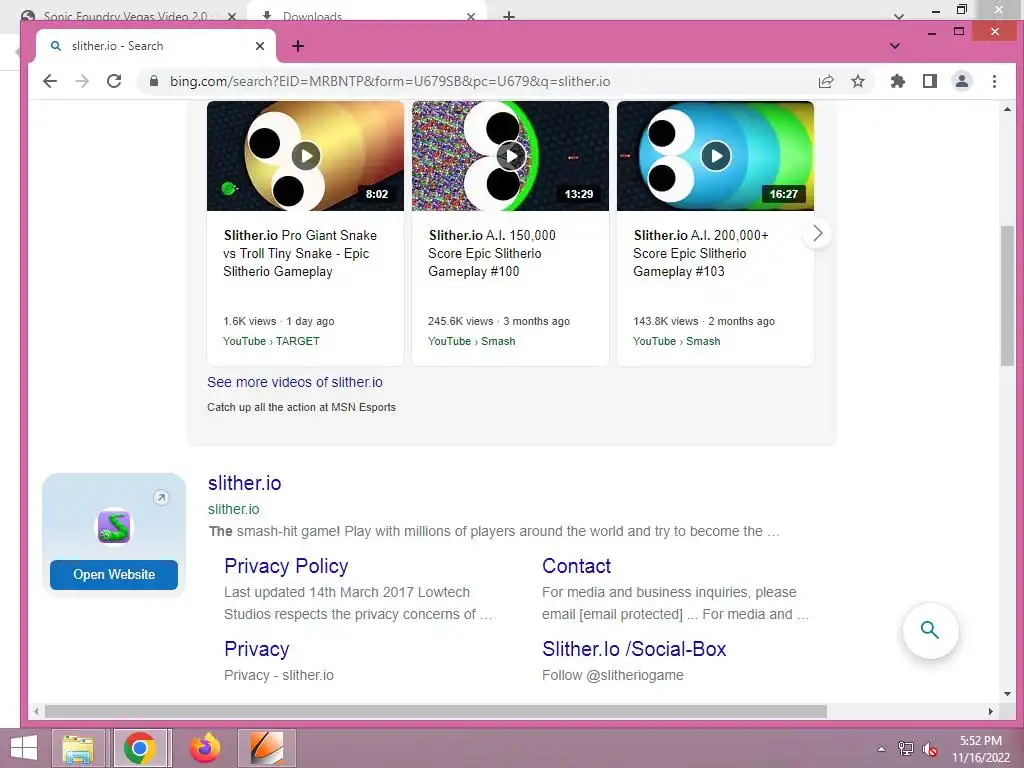Open the Extensions puzzle icon
This screenshot has width=1024, height=768.
click(x=898, y=81)
